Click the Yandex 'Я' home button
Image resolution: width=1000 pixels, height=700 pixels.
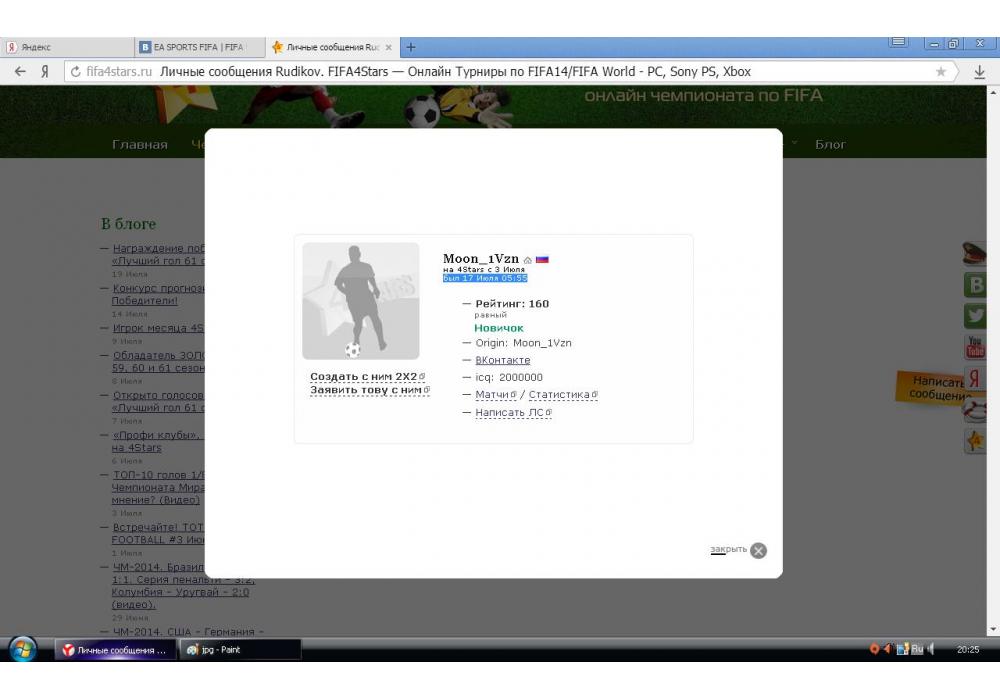pyautogui.click(x=46, y=72)
